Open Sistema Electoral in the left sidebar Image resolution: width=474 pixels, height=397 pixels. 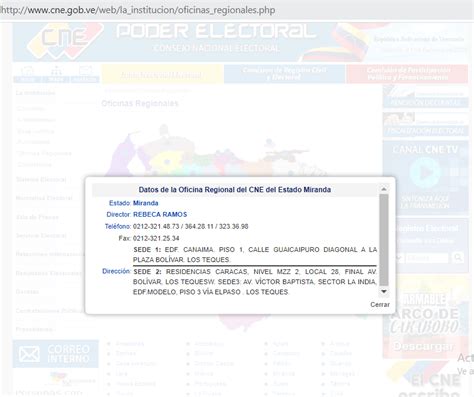[41, 180]
